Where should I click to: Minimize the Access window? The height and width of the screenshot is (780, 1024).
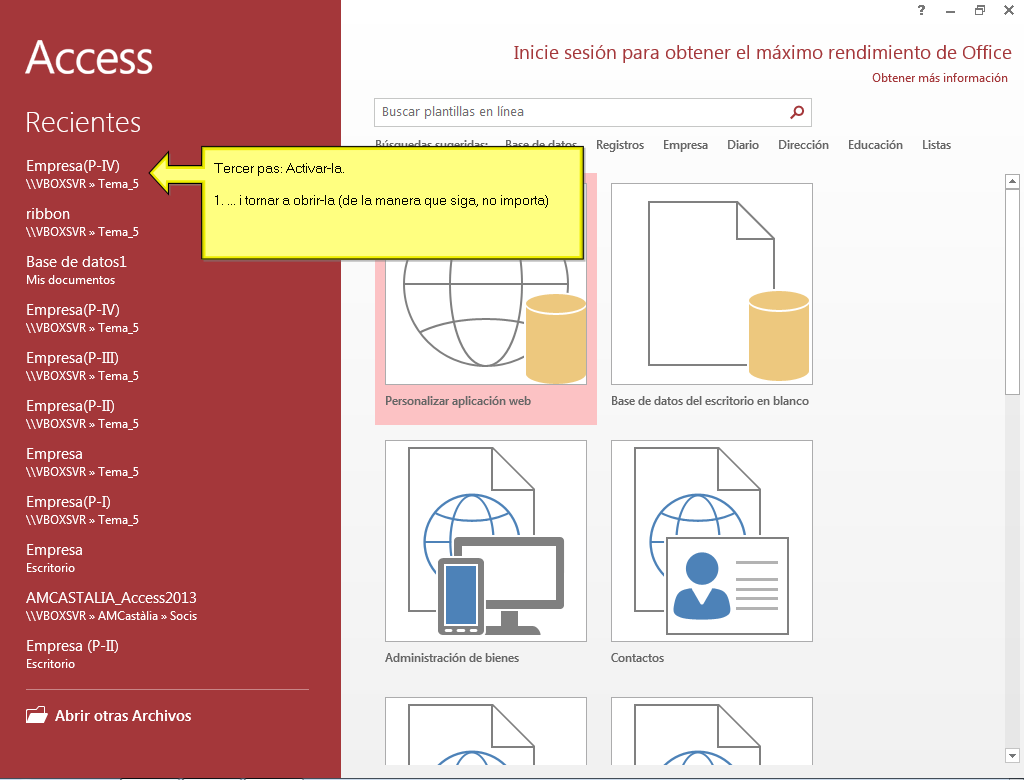951,10
